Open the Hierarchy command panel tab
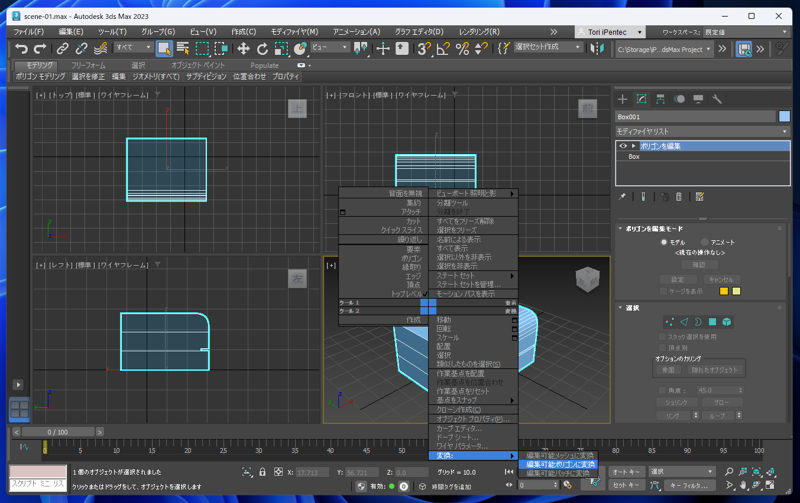The image size is (800, 503). [660, 99]
